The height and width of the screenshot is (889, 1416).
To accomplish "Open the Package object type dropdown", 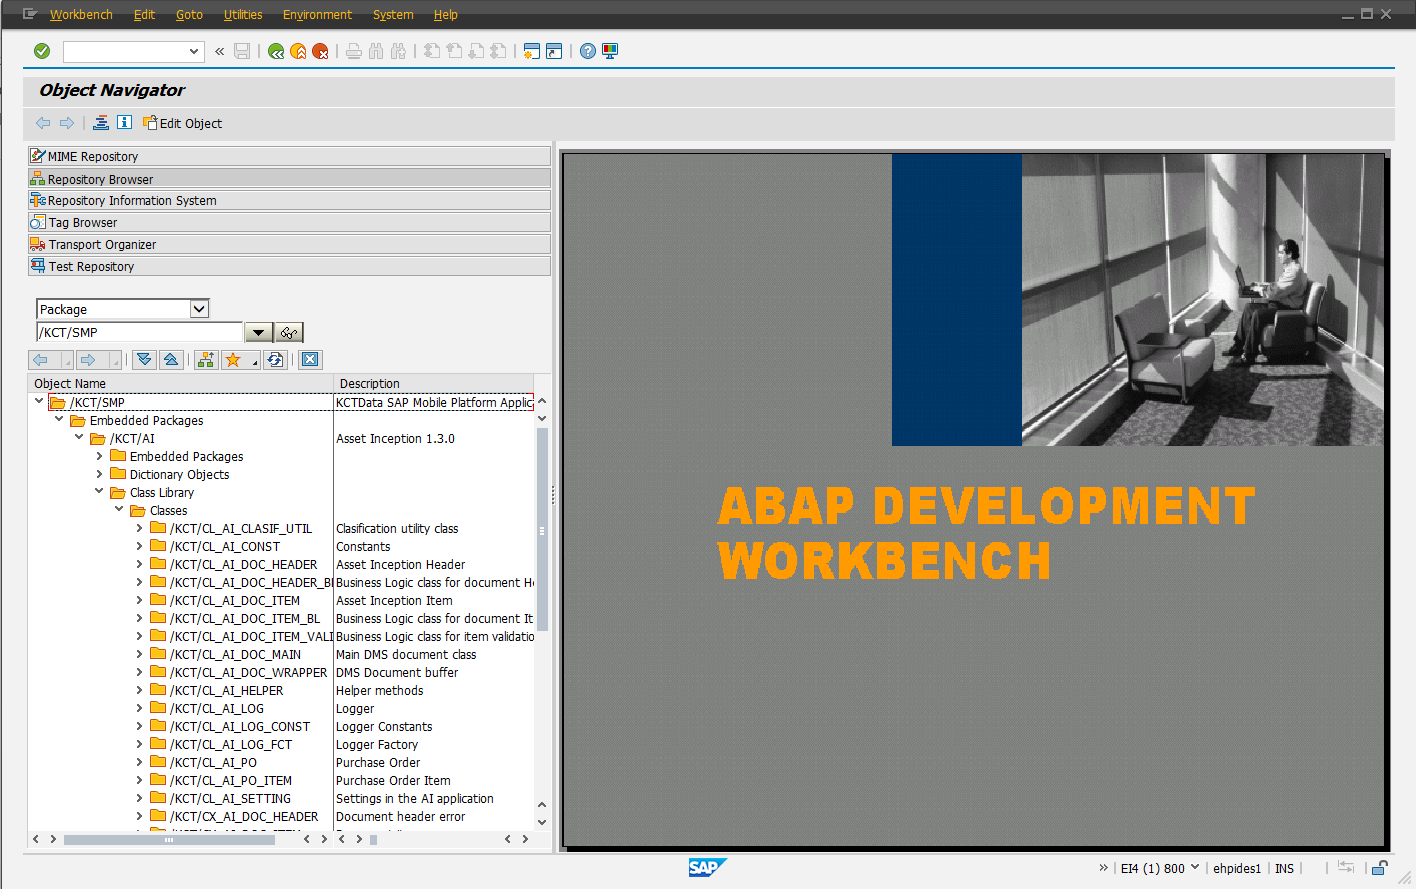I will (199, 309).
